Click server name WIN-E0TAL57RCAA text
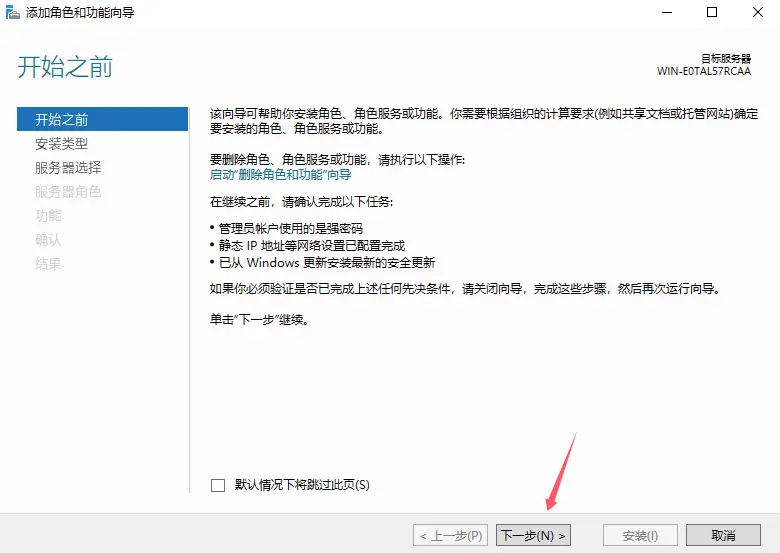Screen dimensions: 780x553 pyautogui.click(x=704, y=71)
